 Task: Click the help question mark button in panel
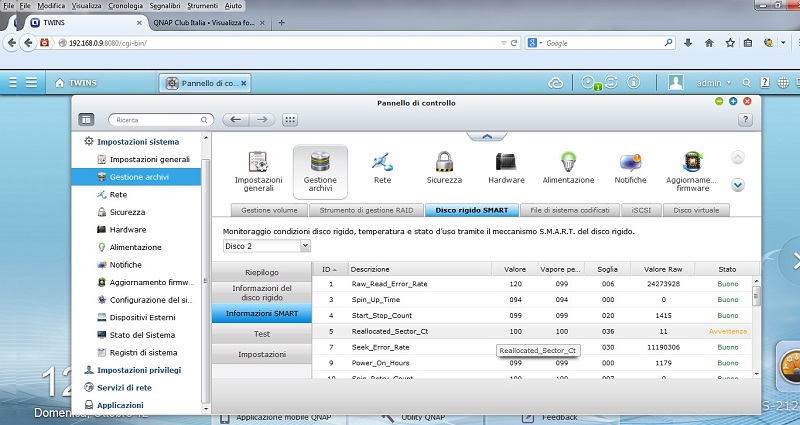pyautogui.click(x=744, y=120)
